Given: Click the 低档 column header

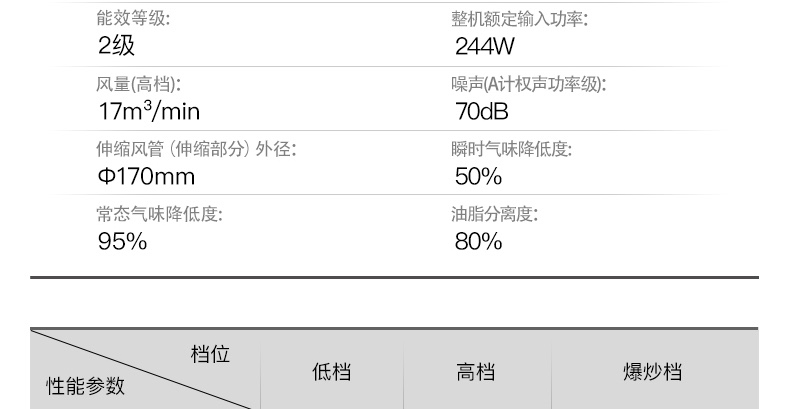Looking at the screenshot, I should coord(332,372).
